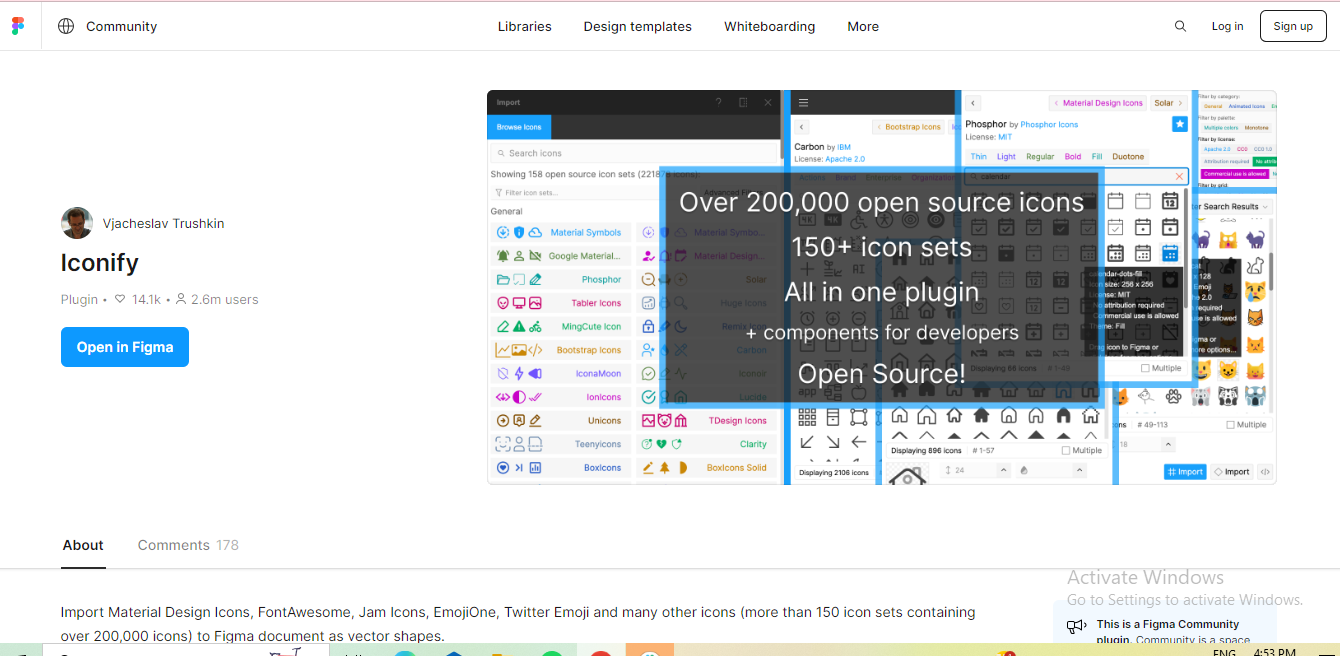The height and width of the screenshot is (656, 1340).
Task: Click the megaphone icon in the Community plugin notice
Action: (x=1076, y=627)
